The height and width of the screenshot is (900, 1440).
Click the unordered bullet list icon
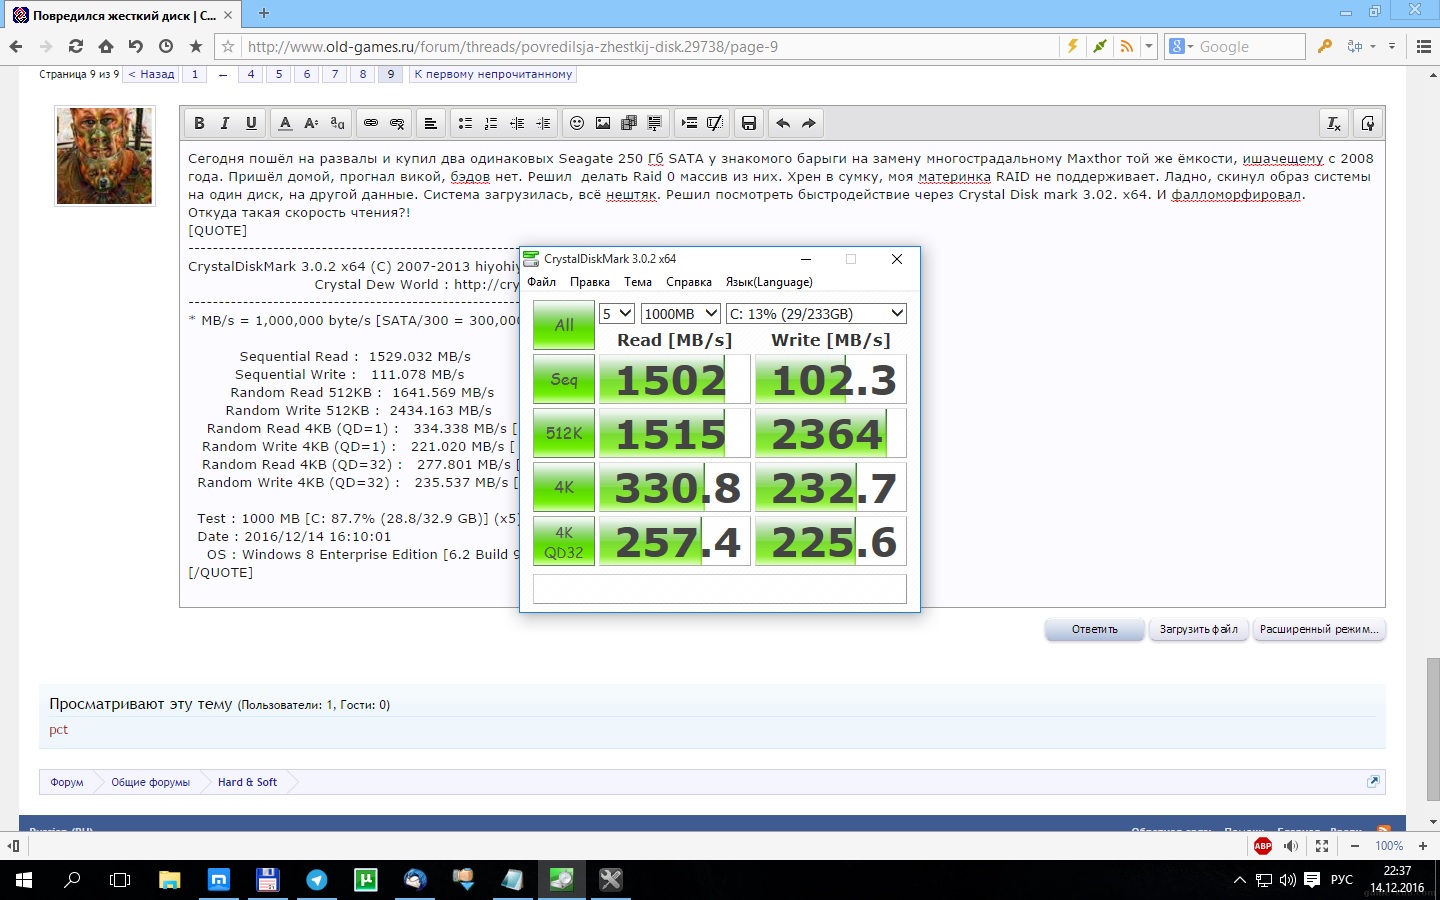click(465, 123)
